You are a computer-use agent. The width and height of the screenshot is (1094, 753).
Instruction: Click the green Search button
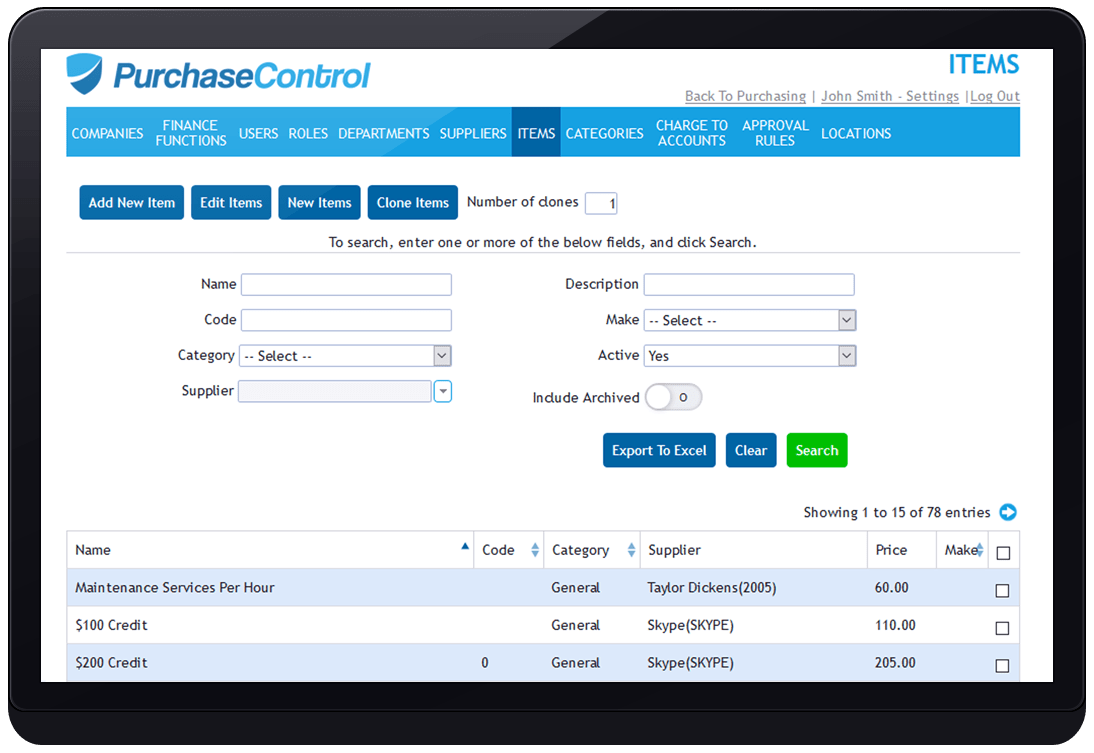click(x=816, y=450)
